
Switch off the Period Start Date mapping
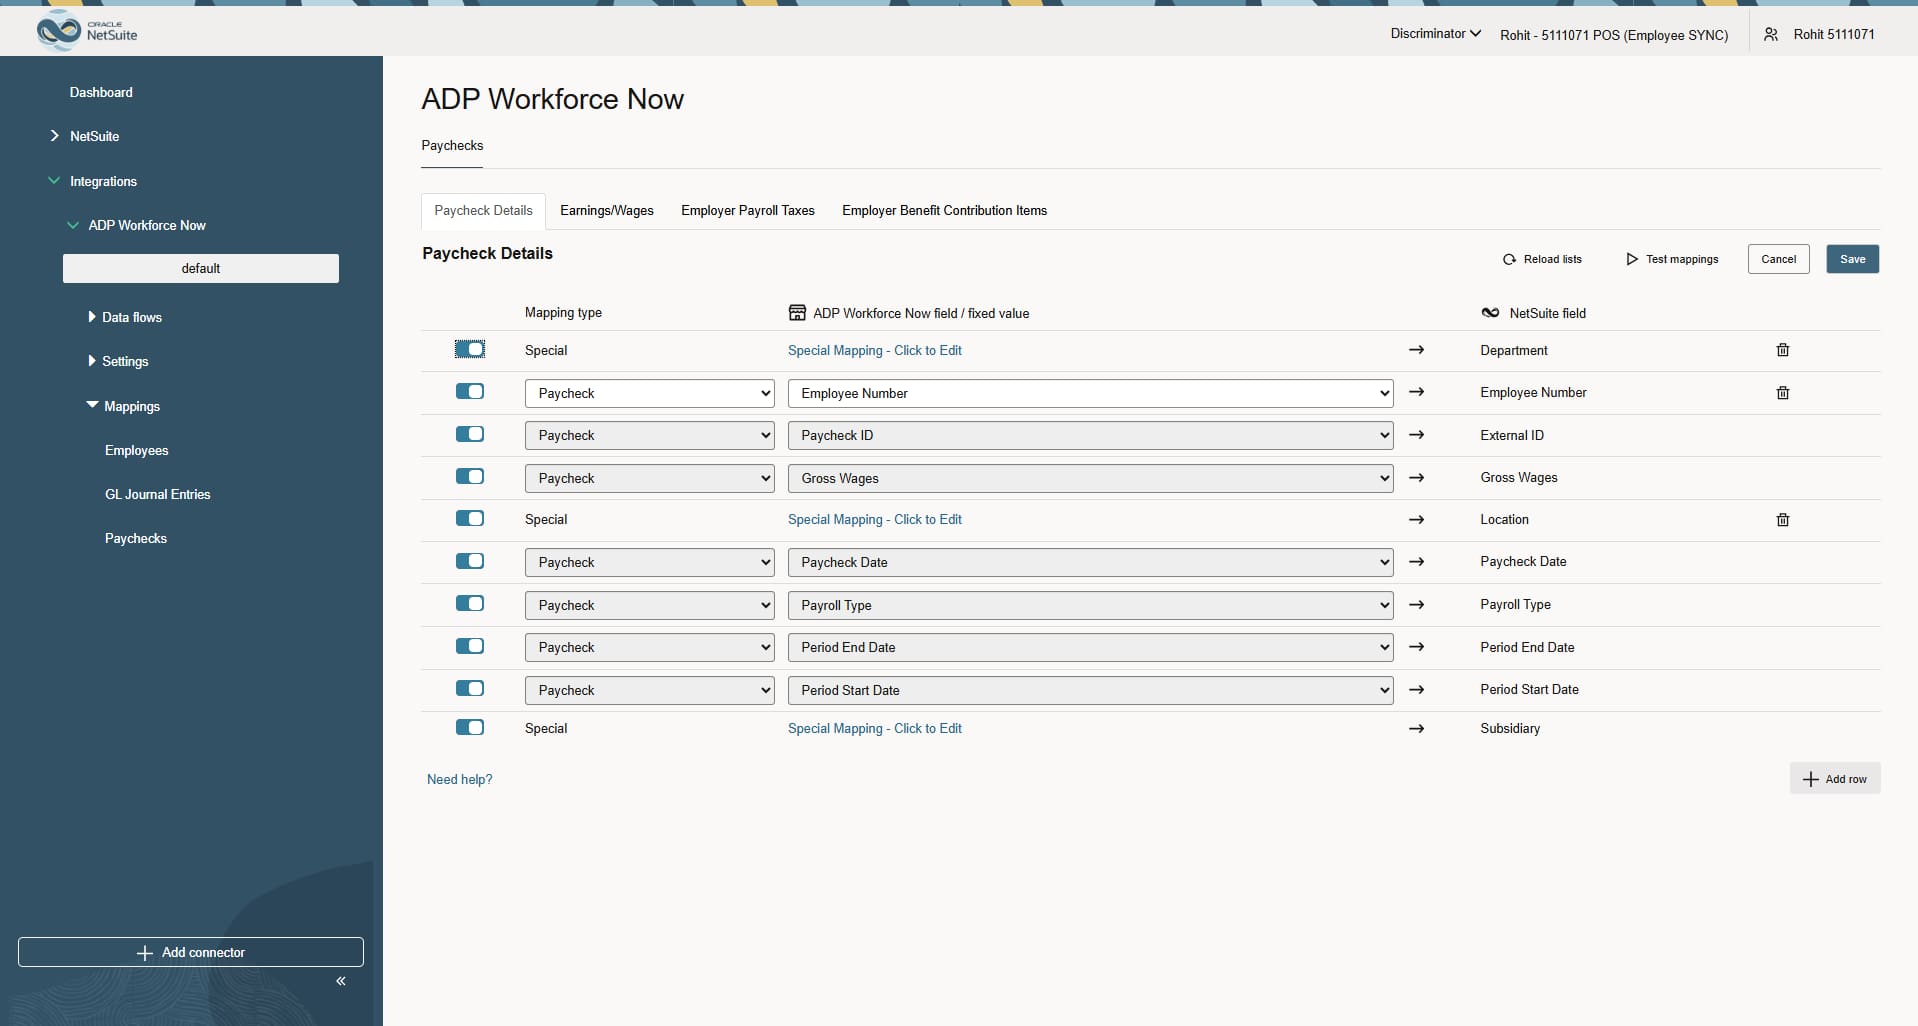tap(470, 688)
